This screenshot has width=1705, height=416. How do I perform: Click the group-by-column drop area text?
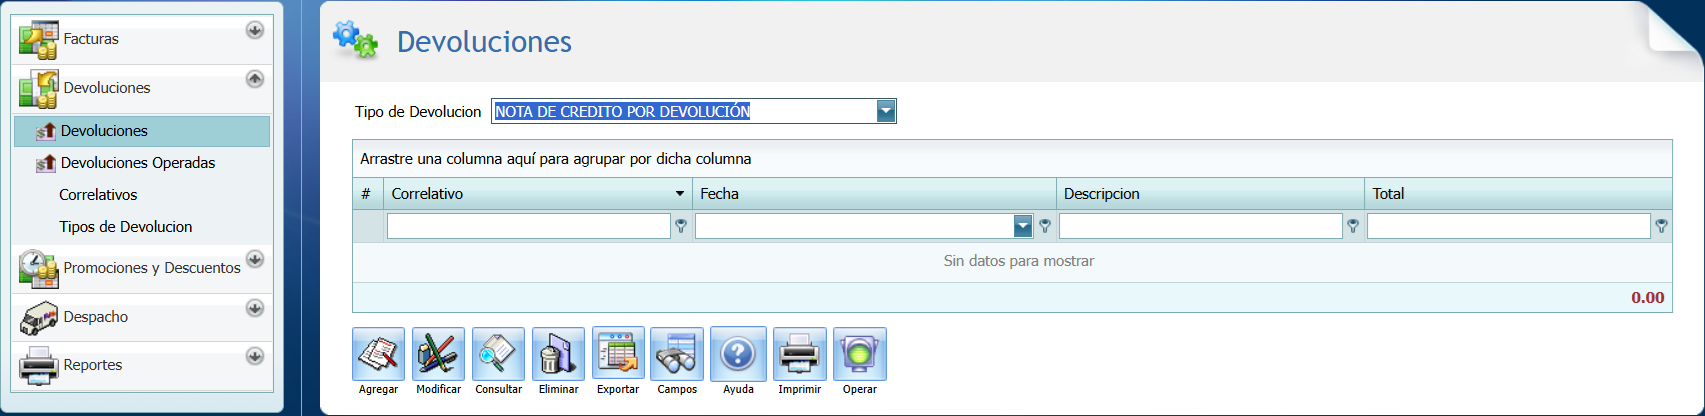556,159
